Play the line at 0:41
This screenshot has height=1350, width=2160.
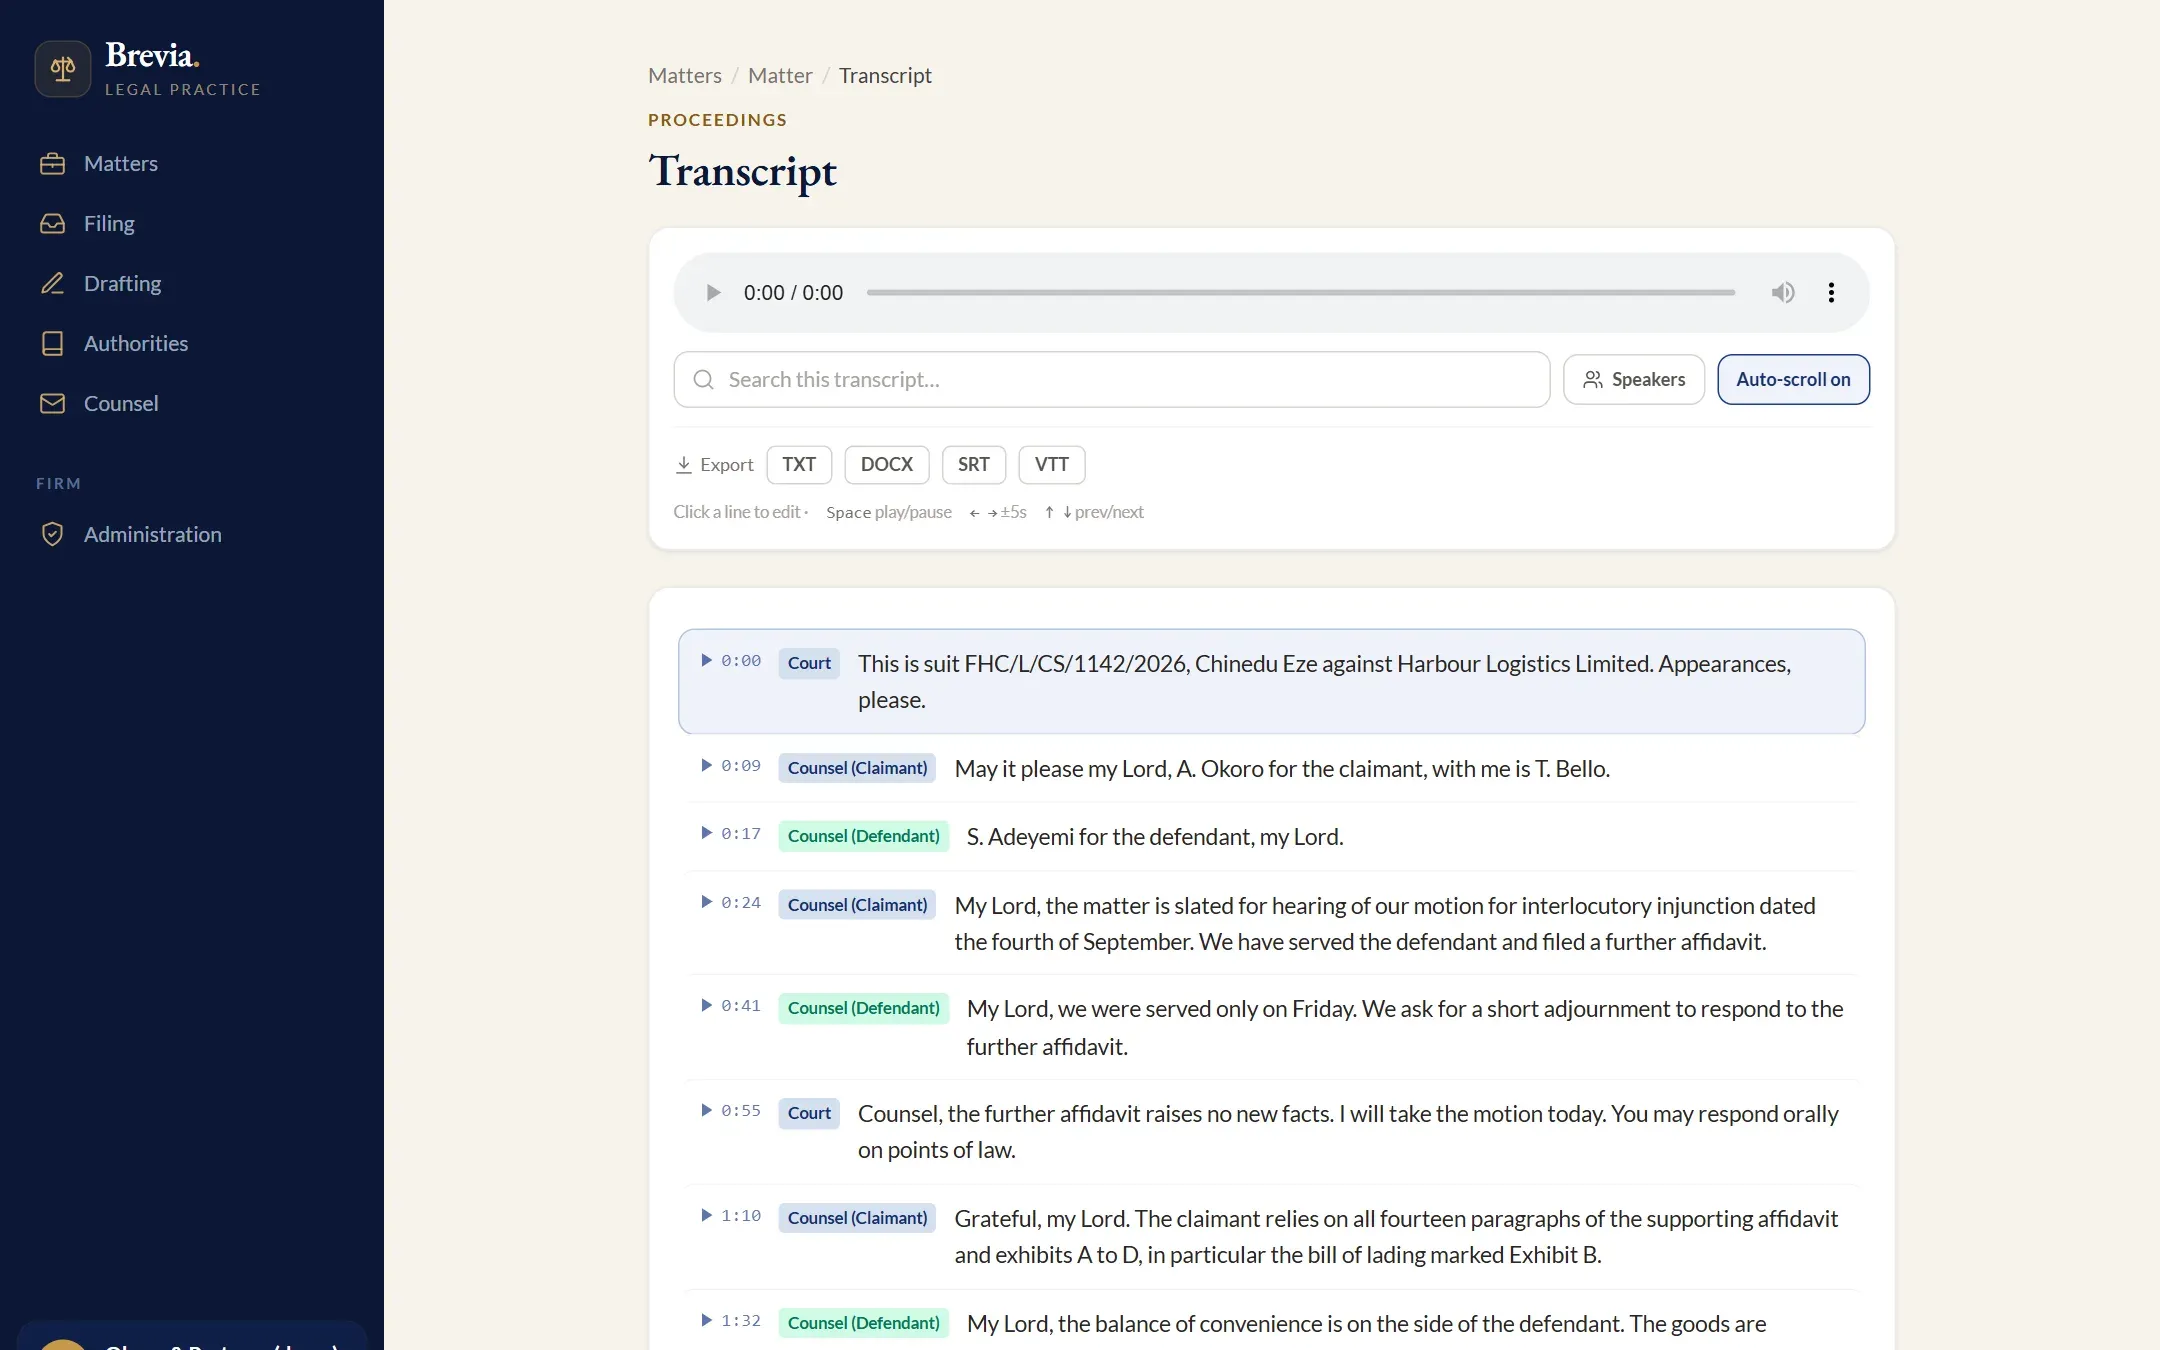click(x=706, y=1006)
